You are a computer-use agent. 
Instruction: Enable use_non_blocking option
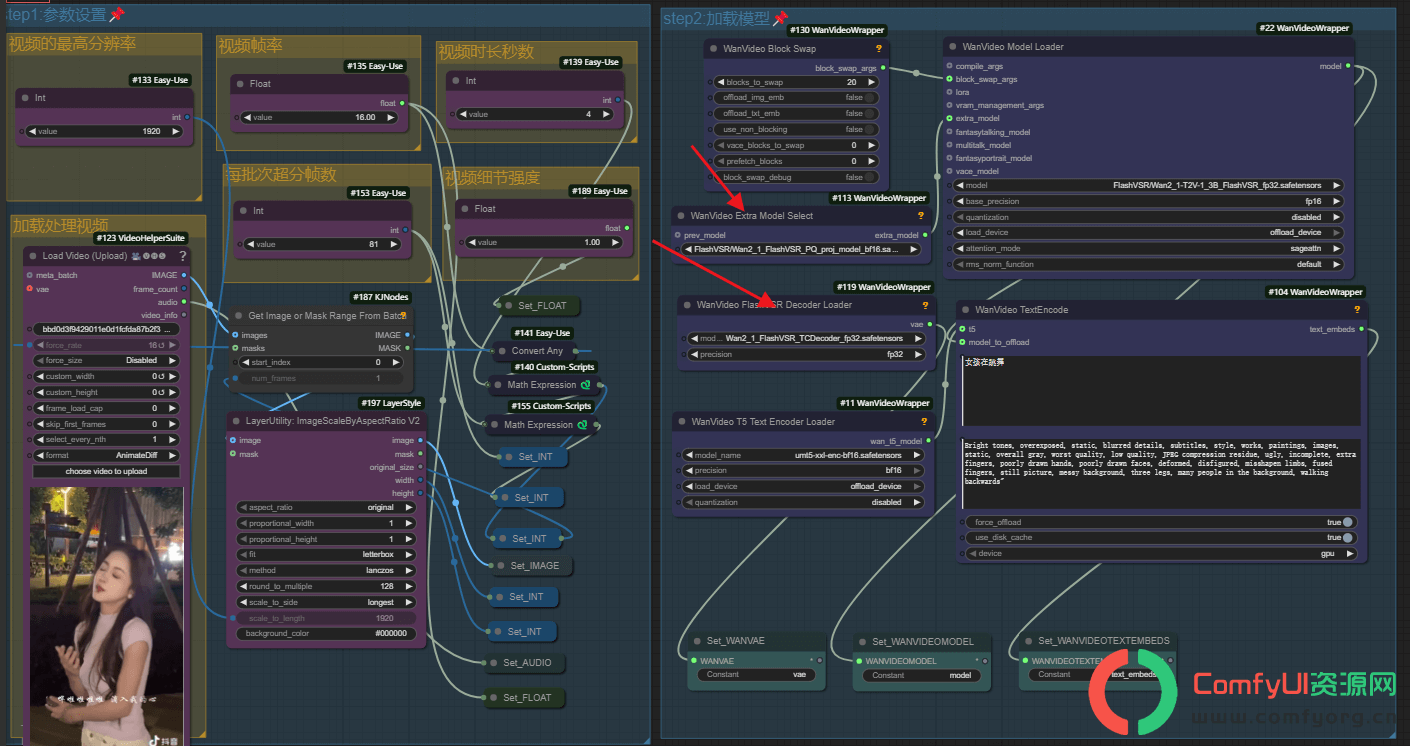[798, 130]
